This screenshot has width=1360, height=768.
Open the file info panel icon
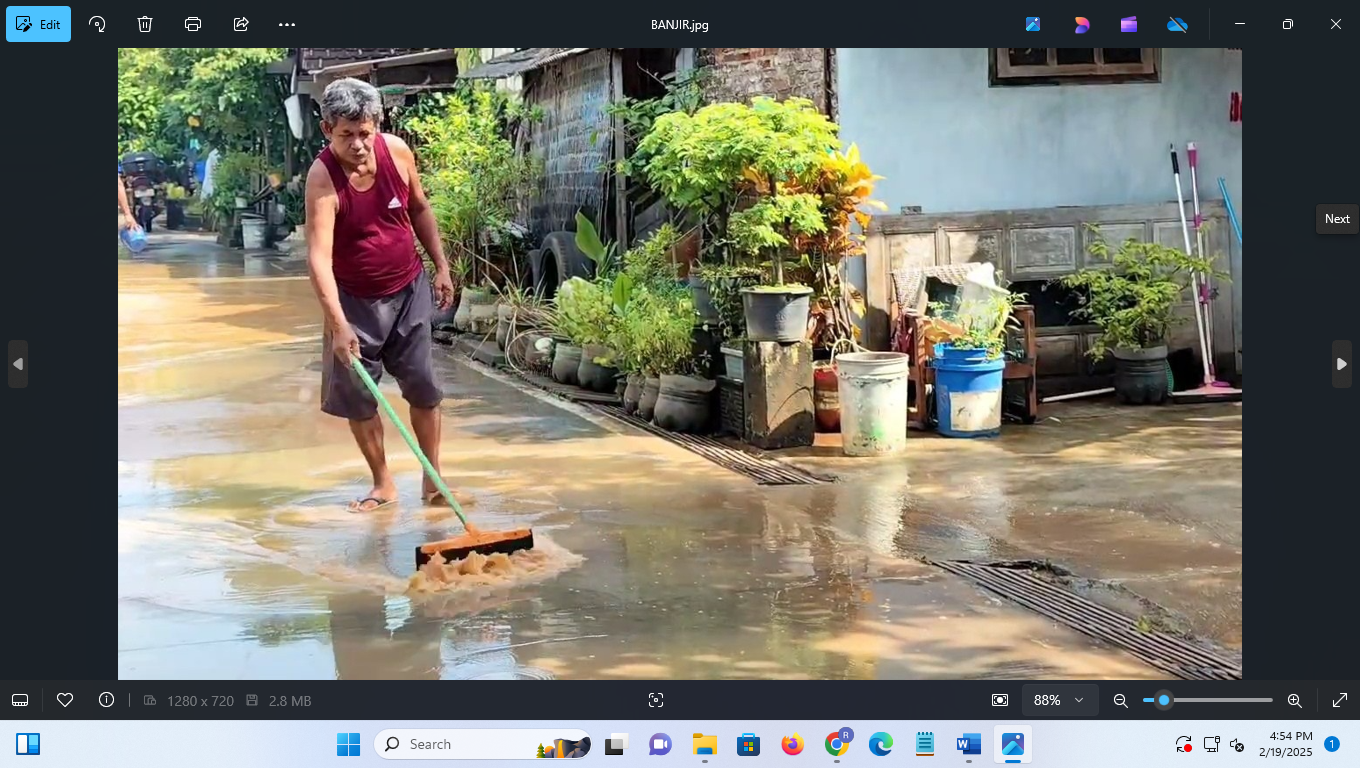coord(106,700)
